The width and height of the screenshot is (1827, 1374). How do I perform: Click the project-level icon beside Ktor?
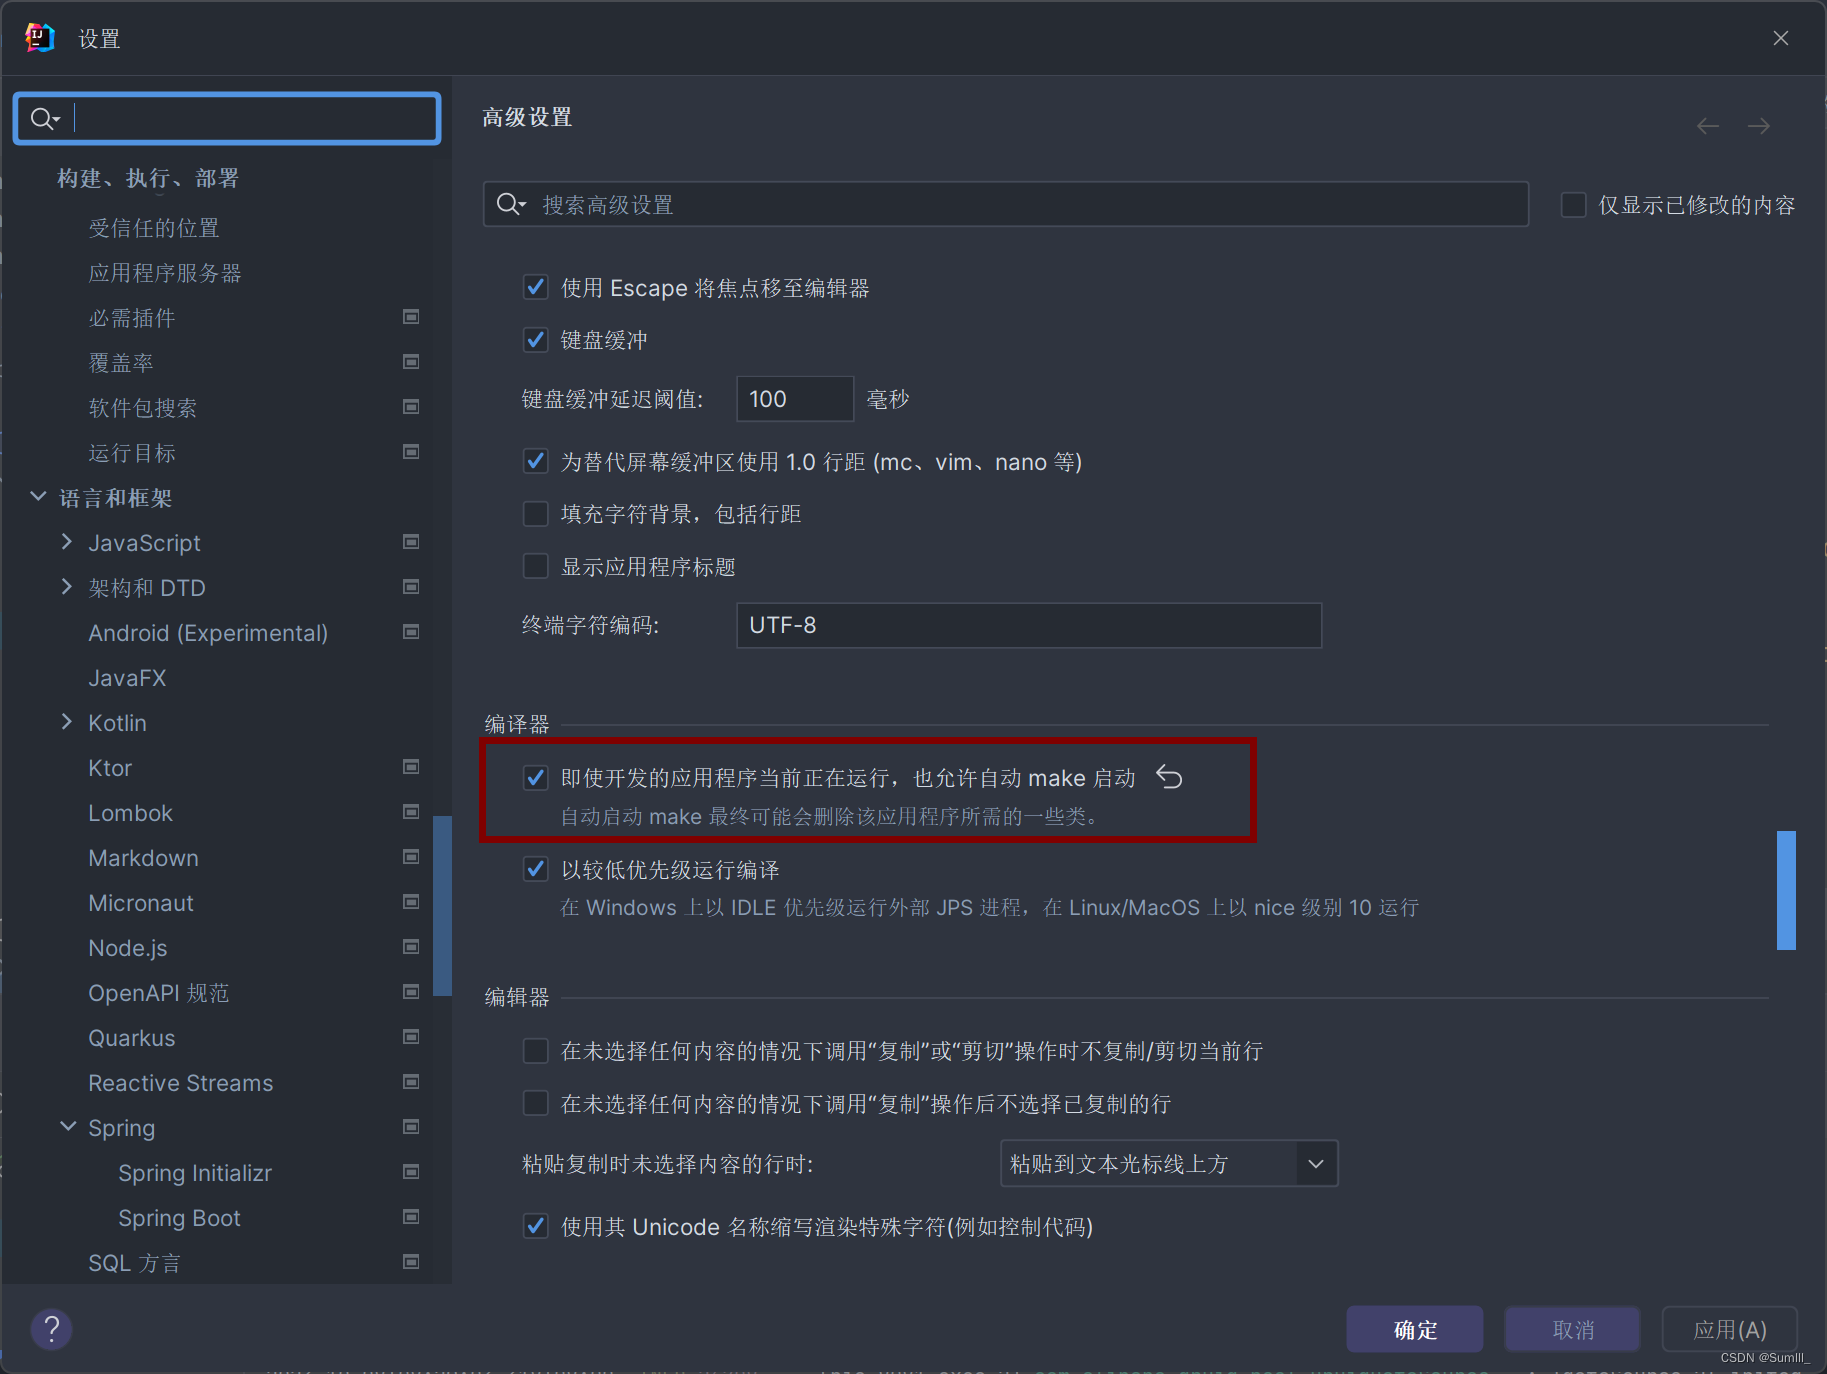411,767
